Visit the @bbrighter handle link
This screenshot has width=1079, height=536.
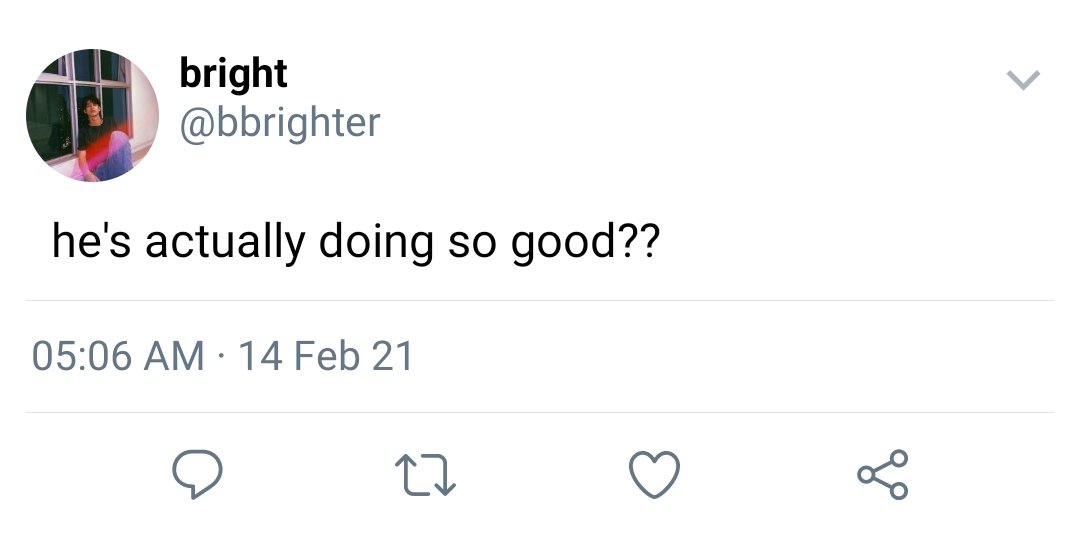[279, 123]
